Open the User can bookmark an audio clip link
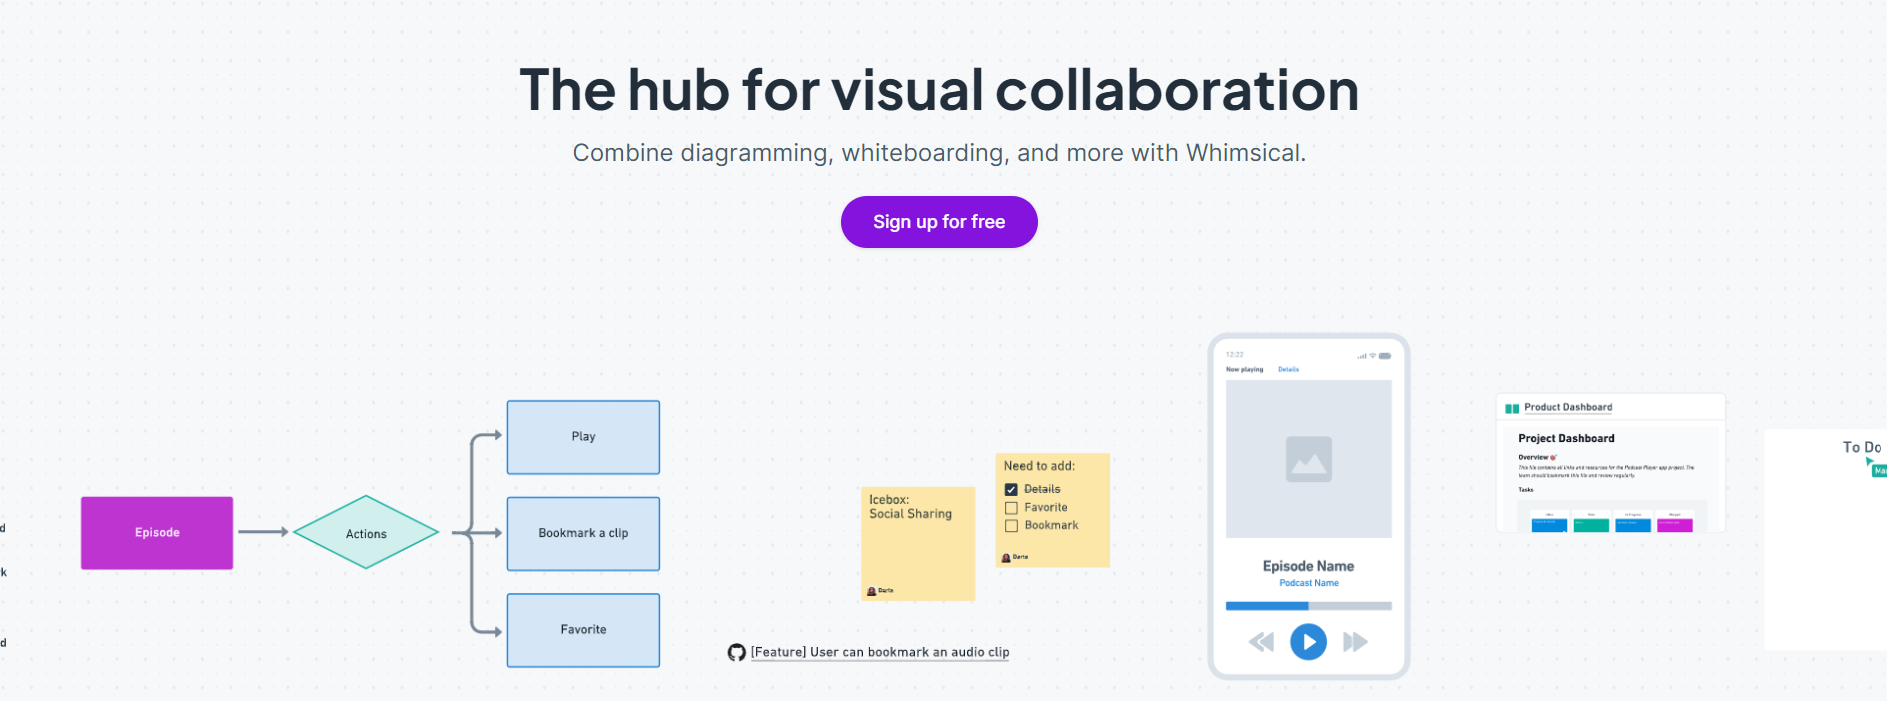1887x701 pixels. tap(880, 652)
